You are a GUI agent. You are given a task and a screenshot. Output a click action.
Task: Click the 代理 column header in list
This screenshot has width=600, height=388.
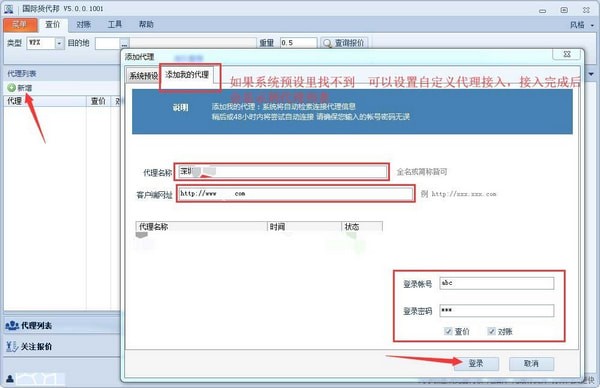pos(45,101)
